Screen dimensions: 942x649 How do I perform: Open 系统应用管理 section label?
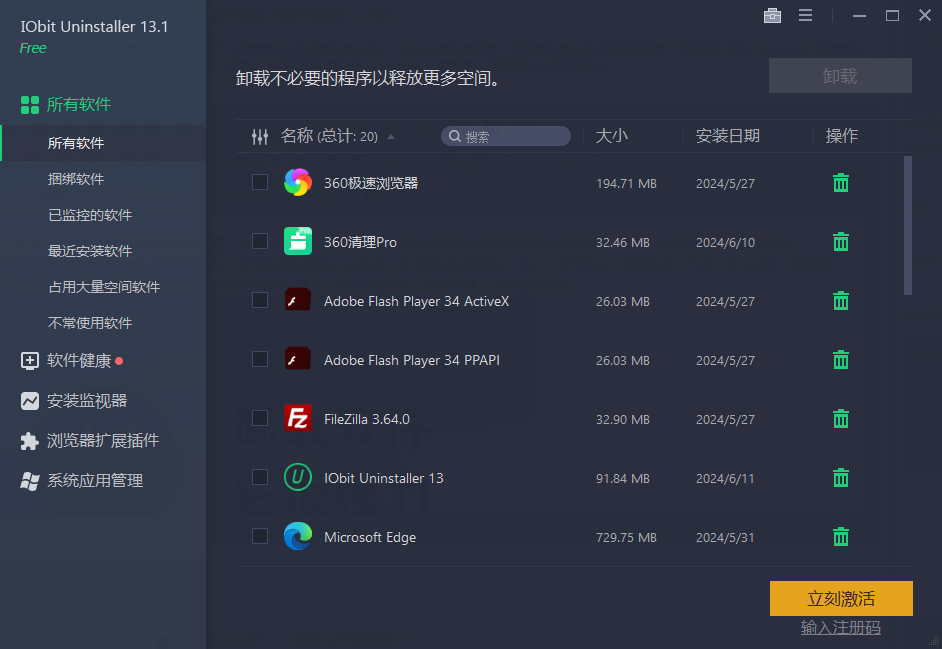(95, 481)
